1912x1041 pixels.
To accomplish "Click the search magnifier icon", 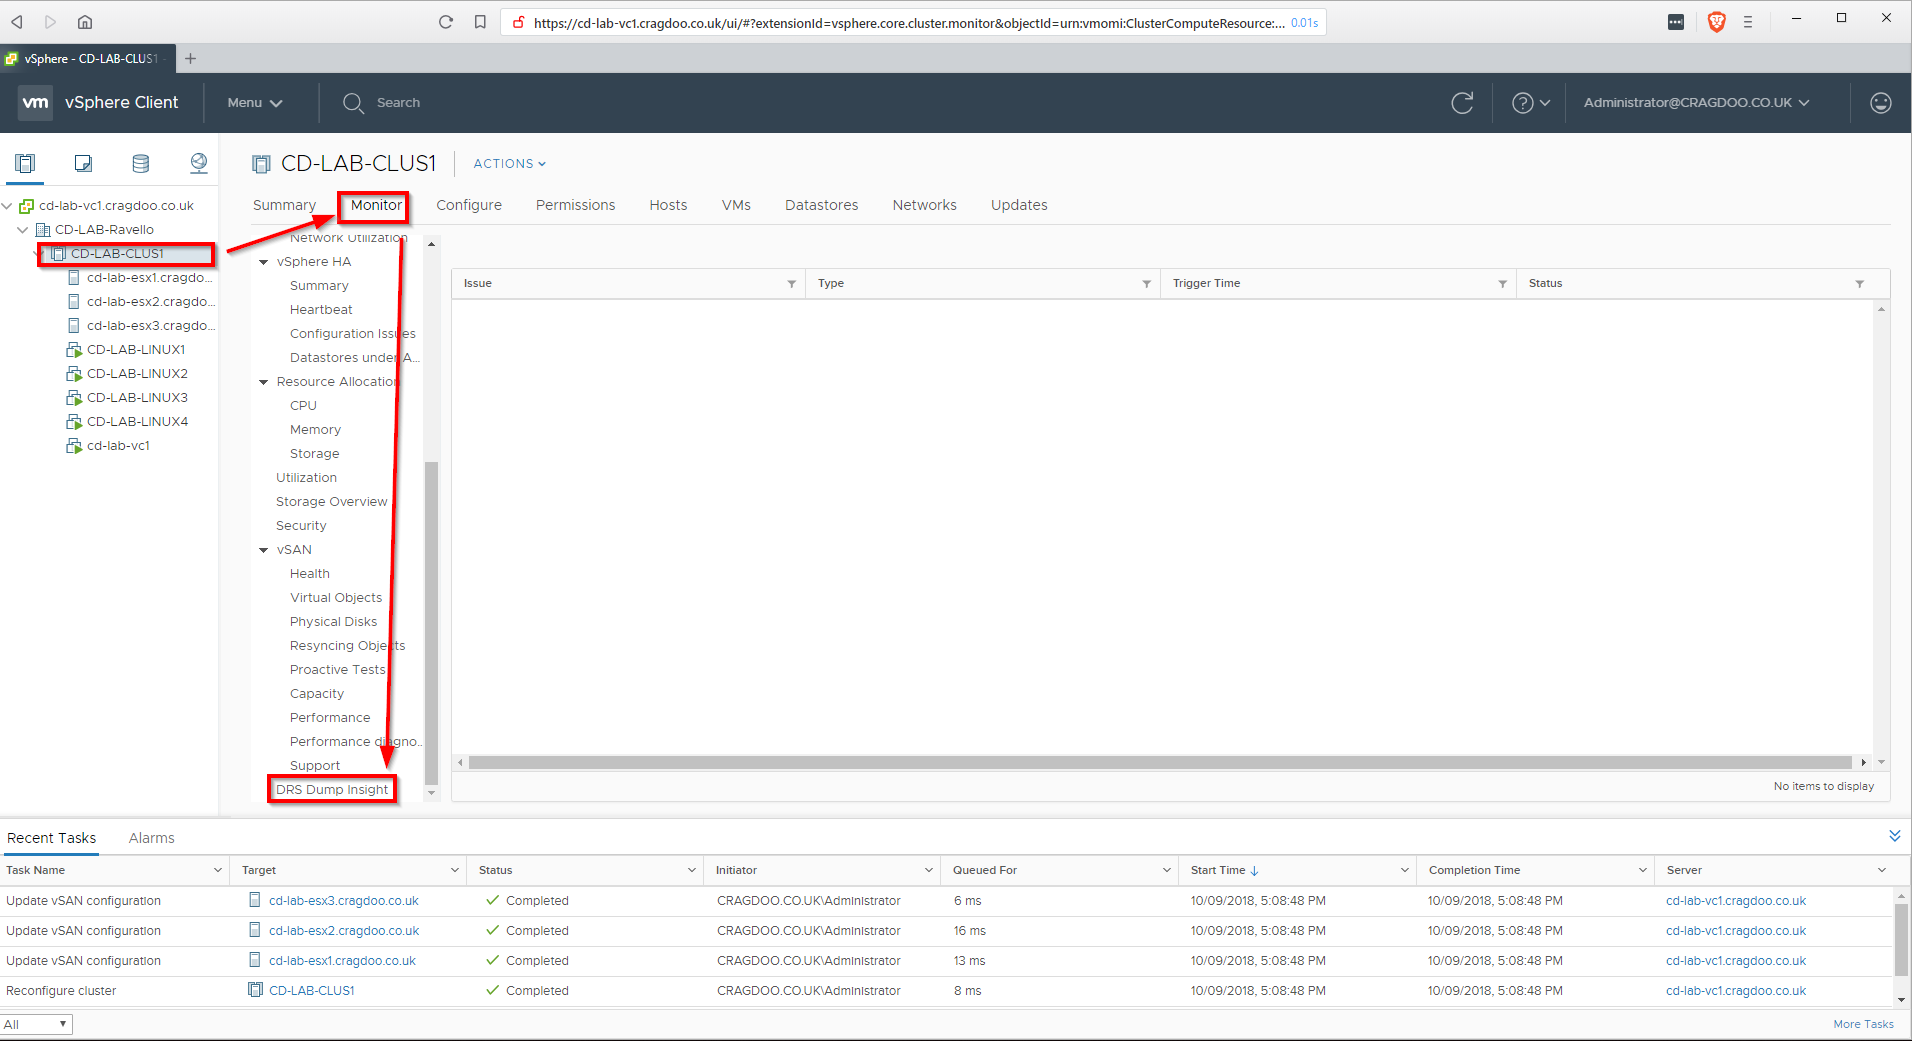I will [x=353, y=103].
